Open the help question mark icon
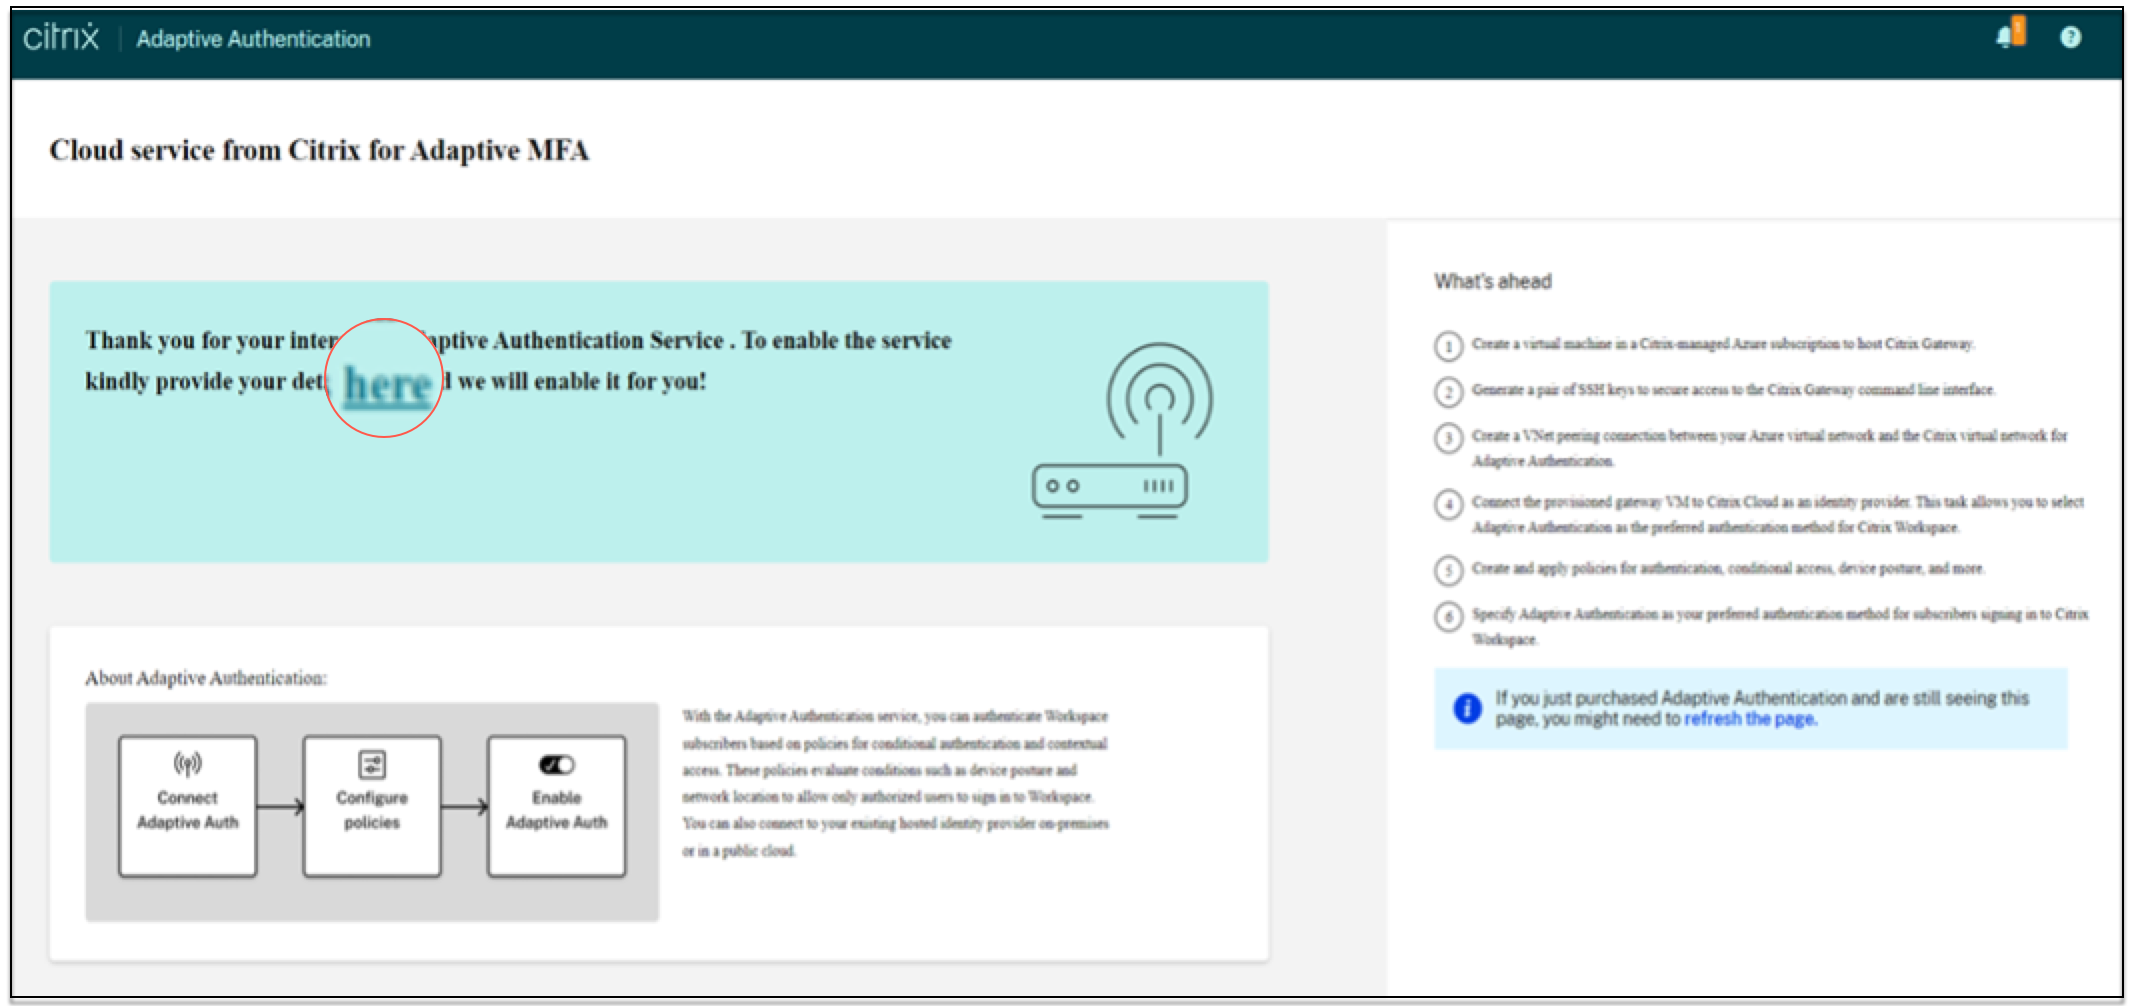This screenshot has width=2132, height=1006. pyautogui.click(x=2070, y=37)
